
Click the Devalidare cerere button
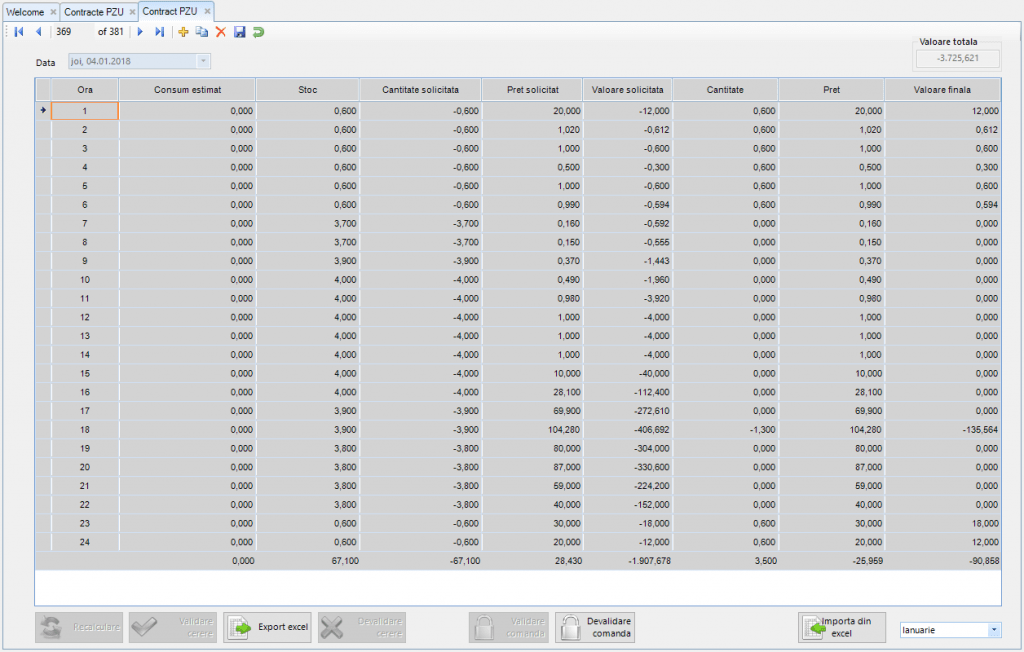pyautogui.click(x=362, y=627)
